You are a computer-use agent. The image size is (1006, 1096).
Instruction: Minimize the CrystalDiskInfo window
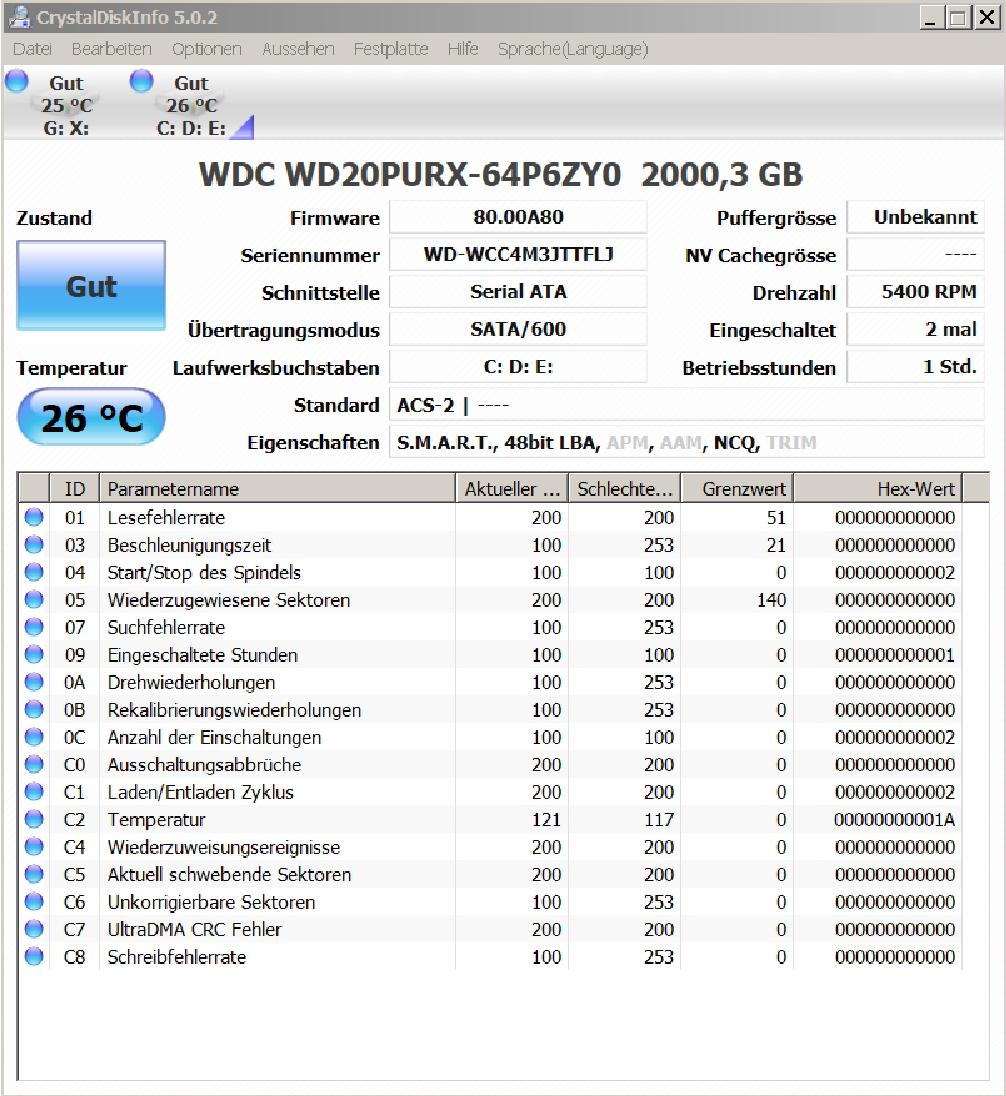930,17
